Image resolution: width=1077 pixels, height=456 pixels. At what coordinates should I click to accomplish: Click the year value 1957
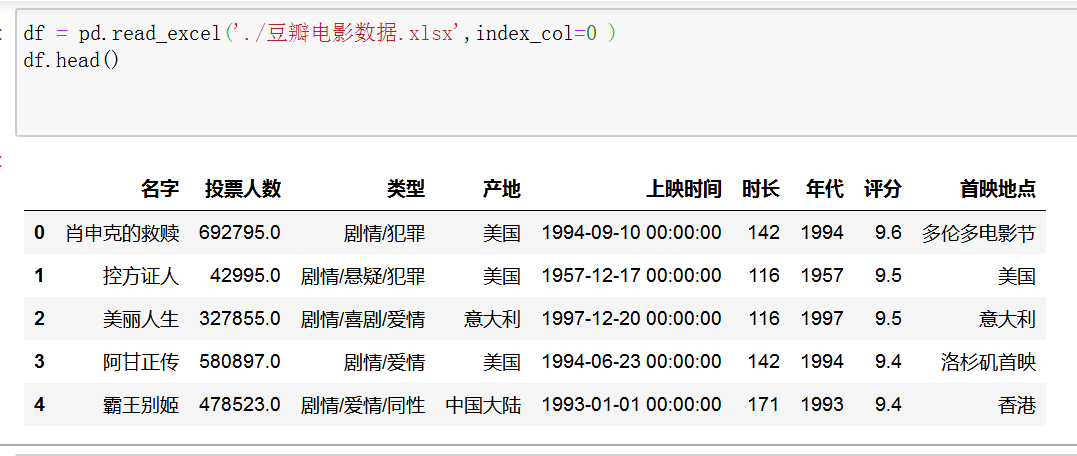(x=822, y=276)
